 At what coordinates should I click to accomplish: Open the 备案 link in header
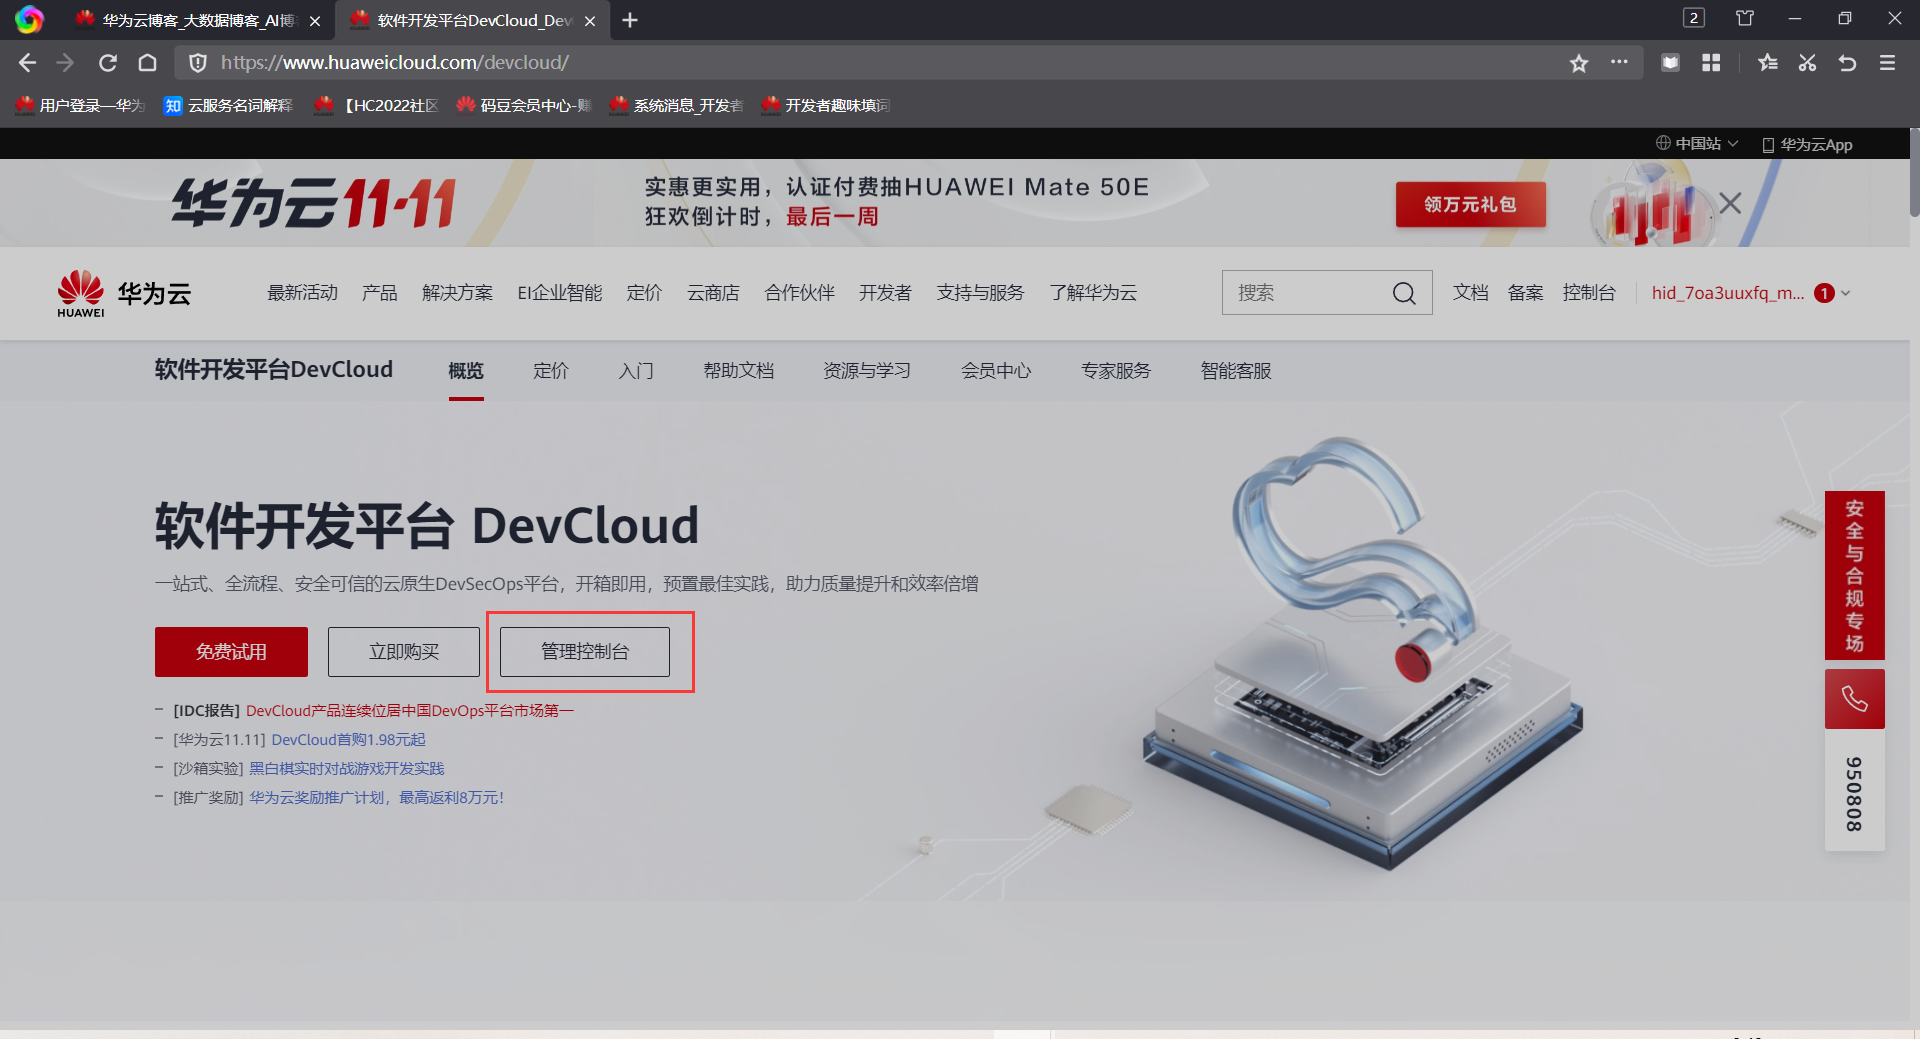tap(1526, 293)
